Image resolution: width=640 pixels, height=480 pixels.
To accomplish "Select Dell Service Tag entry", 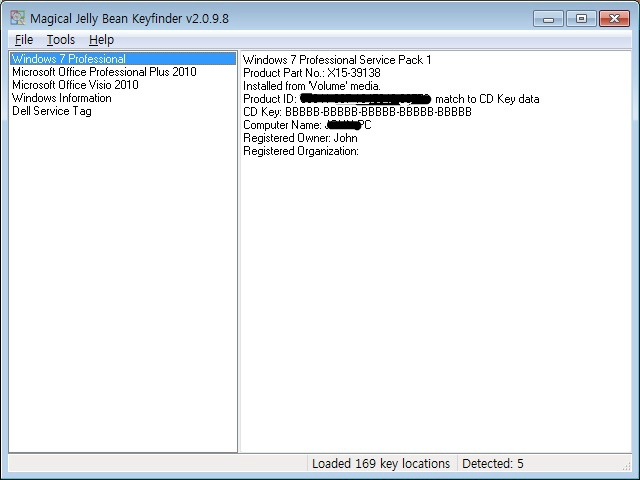I will click(x=52, y=111).
